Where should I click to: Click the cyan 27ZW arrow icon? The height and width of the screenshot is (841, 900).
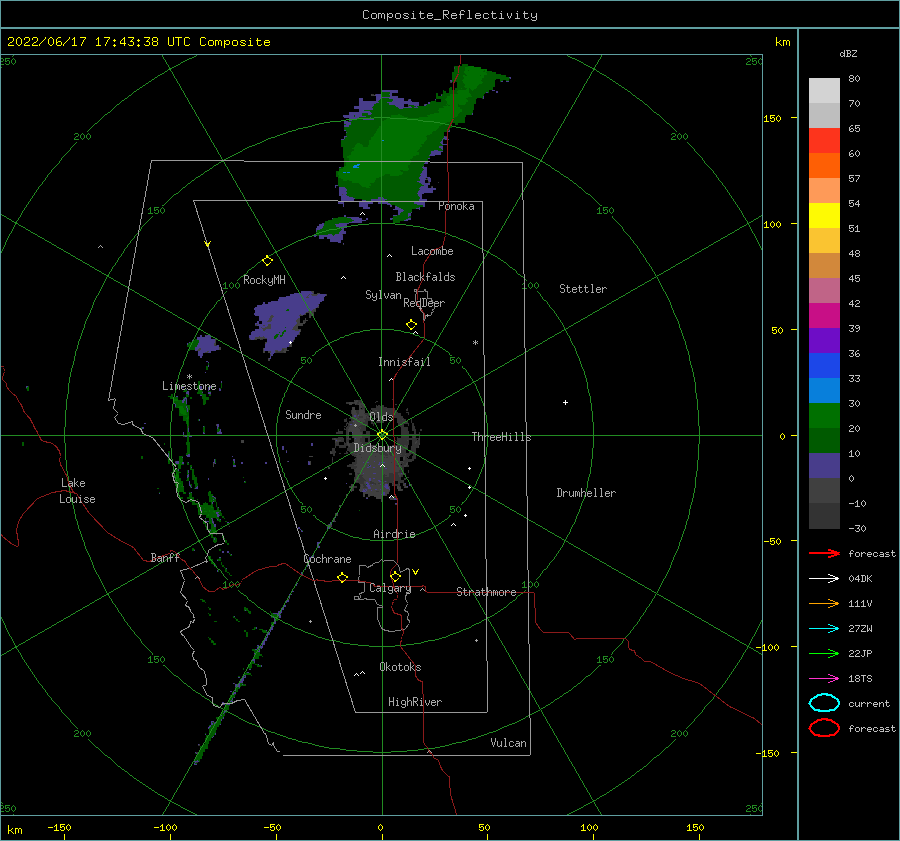pos(824,629)
